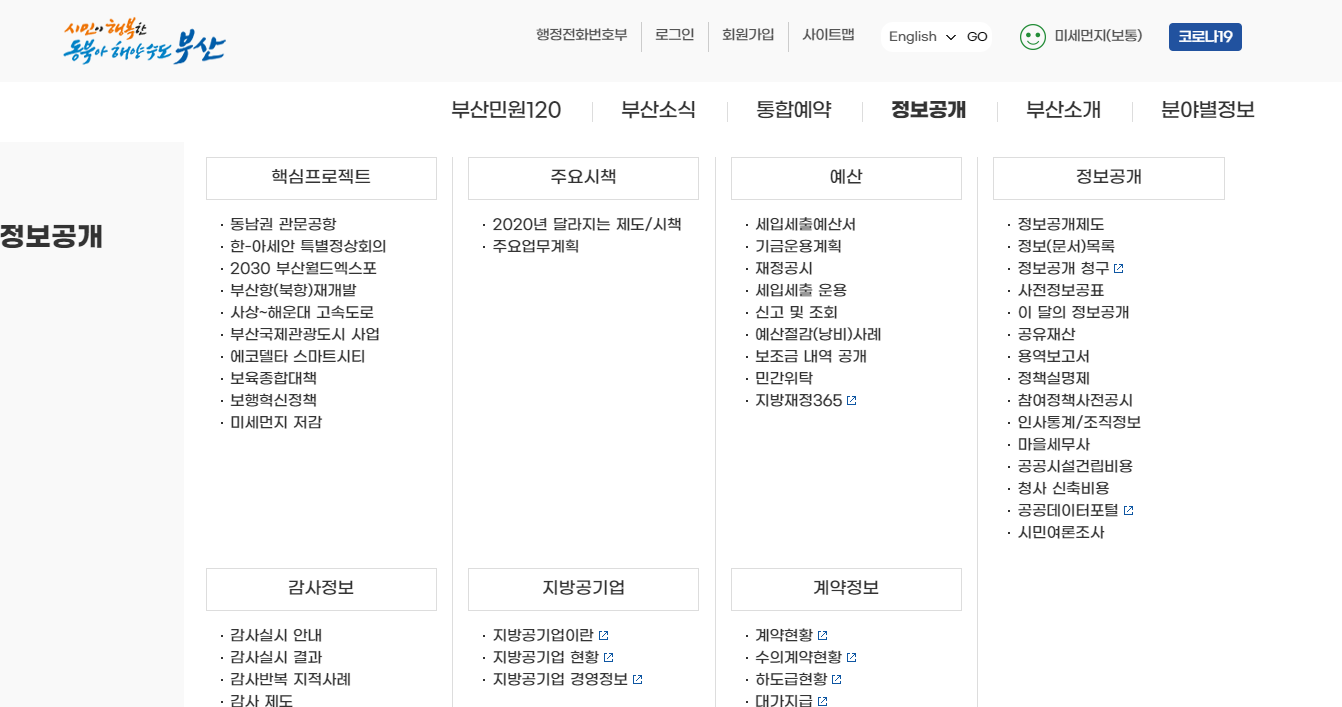Open 부산국제관광도시 사업 link
The height and width of the screenshot is (707, 1342).
pos(305,335)
